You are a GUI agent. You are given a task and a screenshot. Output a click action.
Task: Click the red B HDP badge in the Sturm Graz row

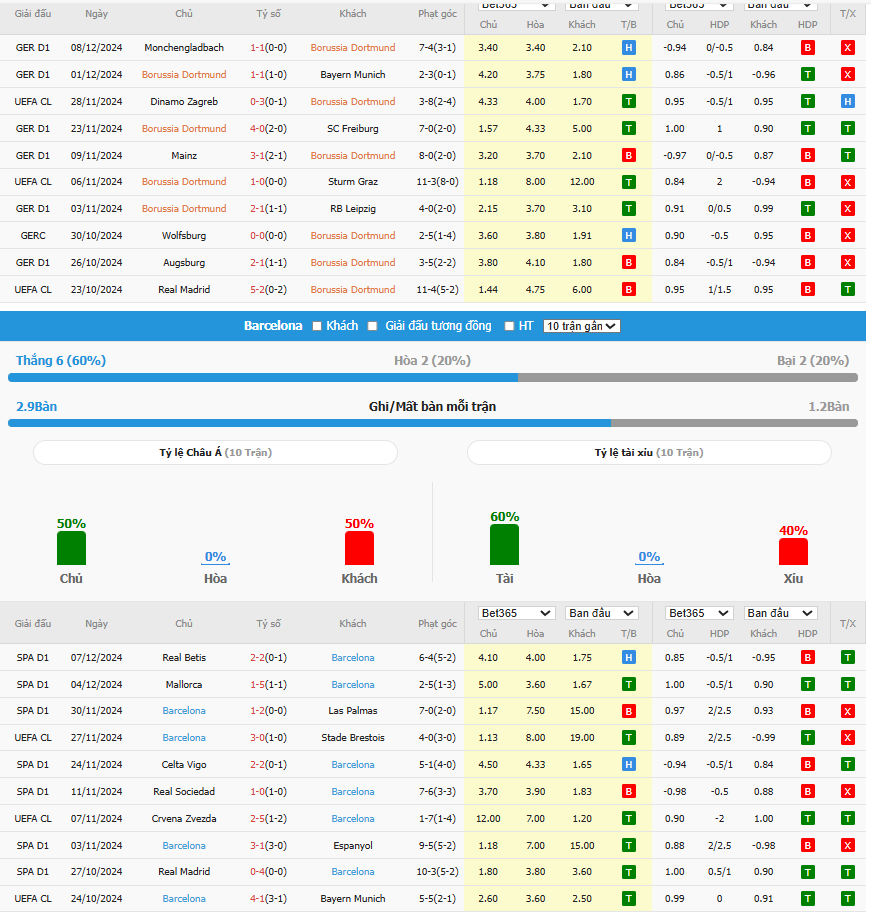(807, 182)
